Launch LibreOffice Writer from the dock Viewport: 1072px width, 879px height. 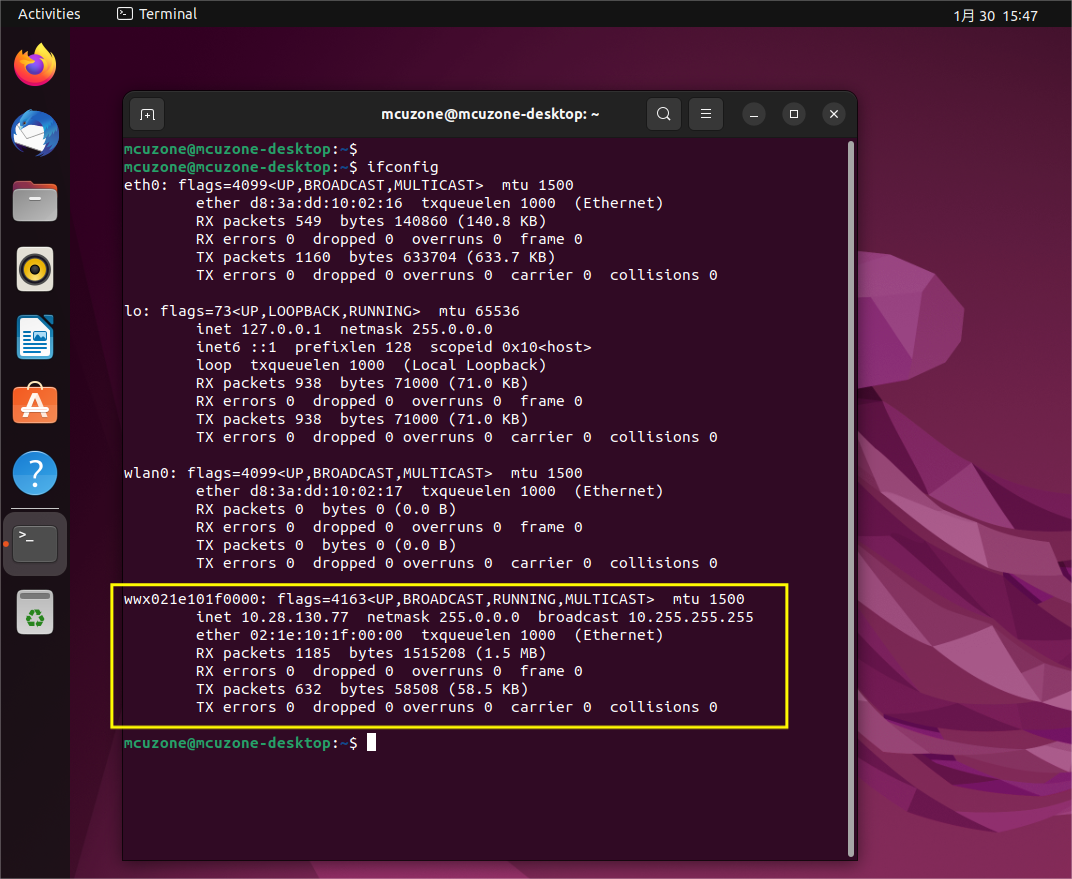click(x=35, y=337)
